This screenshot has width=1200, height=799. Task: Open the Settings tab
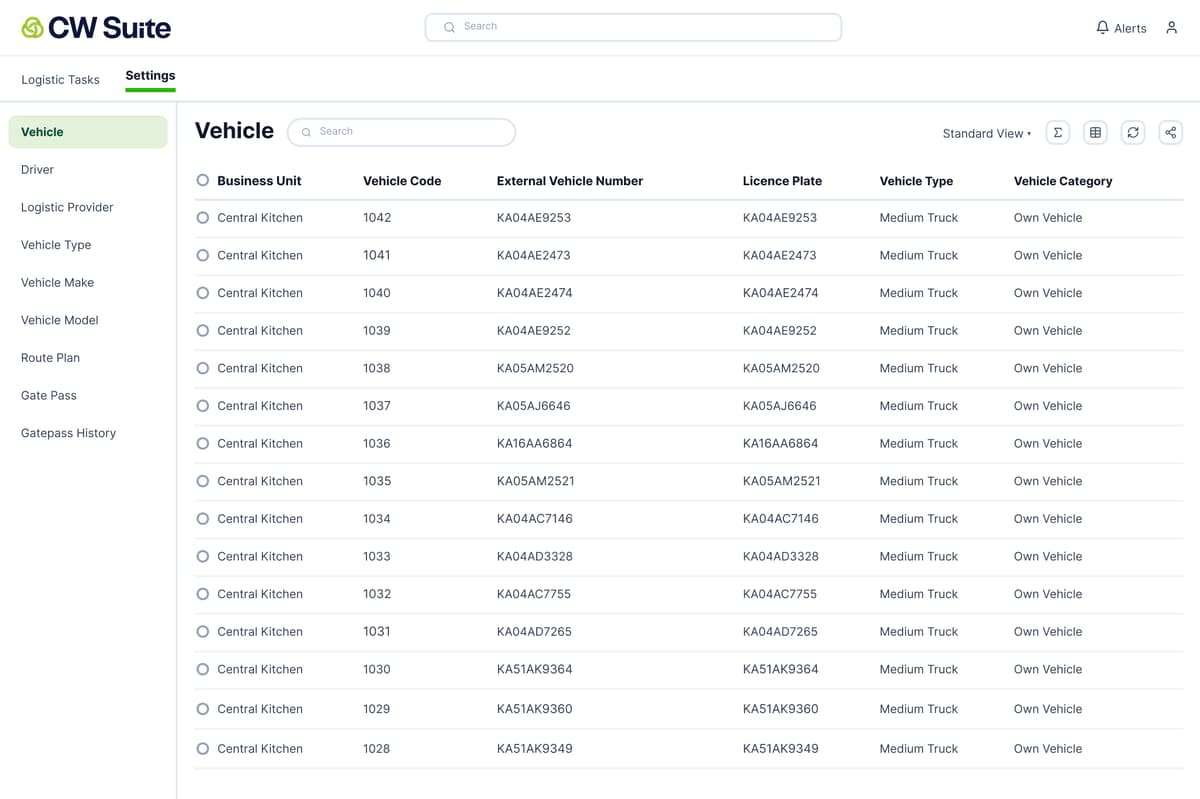coord(150,76)
